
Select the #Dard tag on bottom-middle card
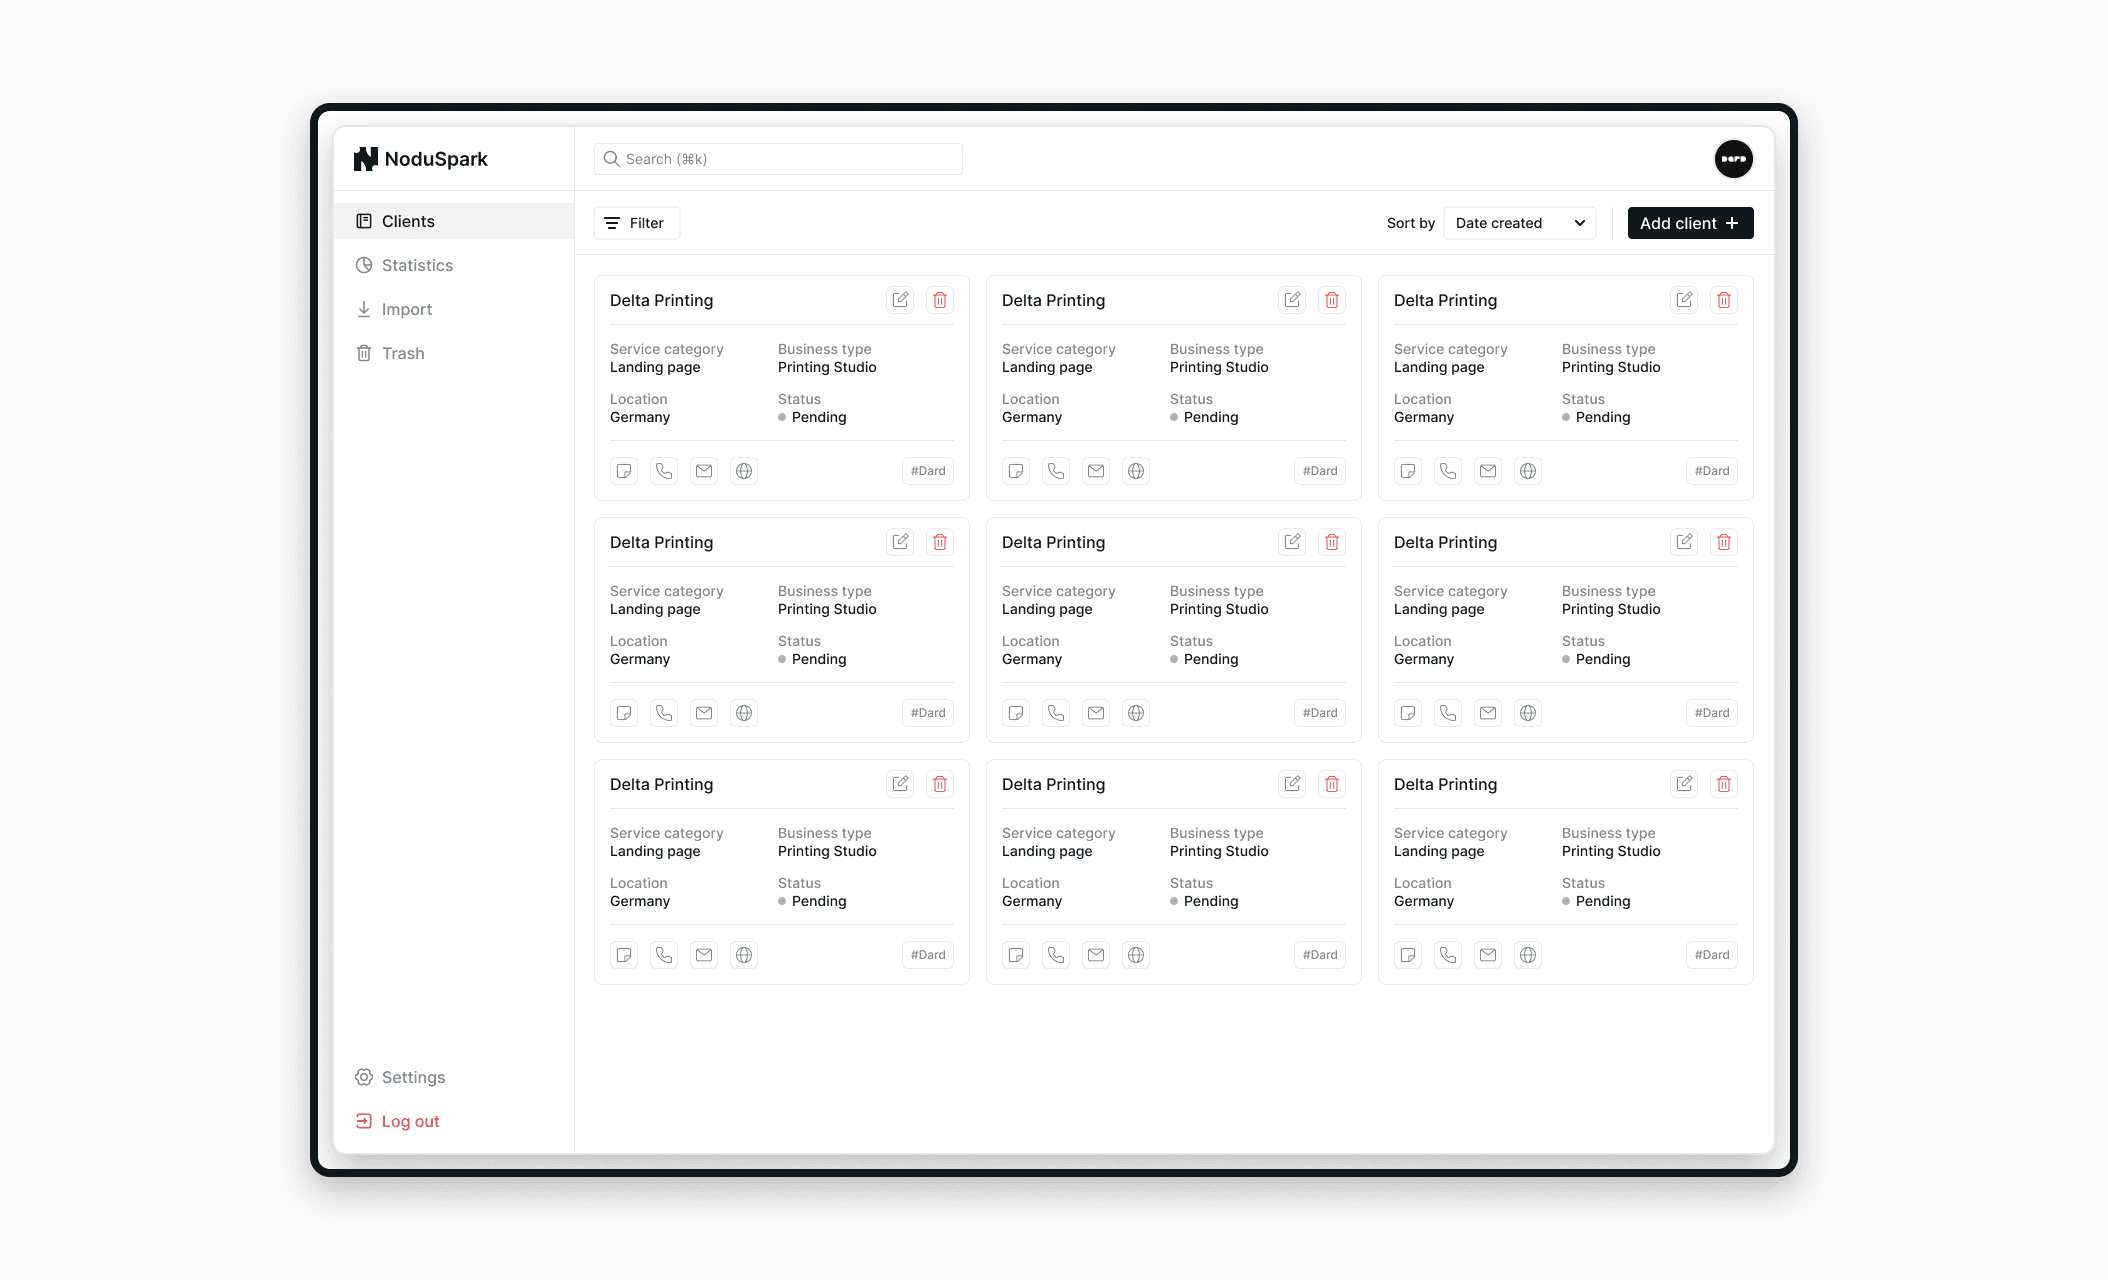click(x=1320, y=955)
